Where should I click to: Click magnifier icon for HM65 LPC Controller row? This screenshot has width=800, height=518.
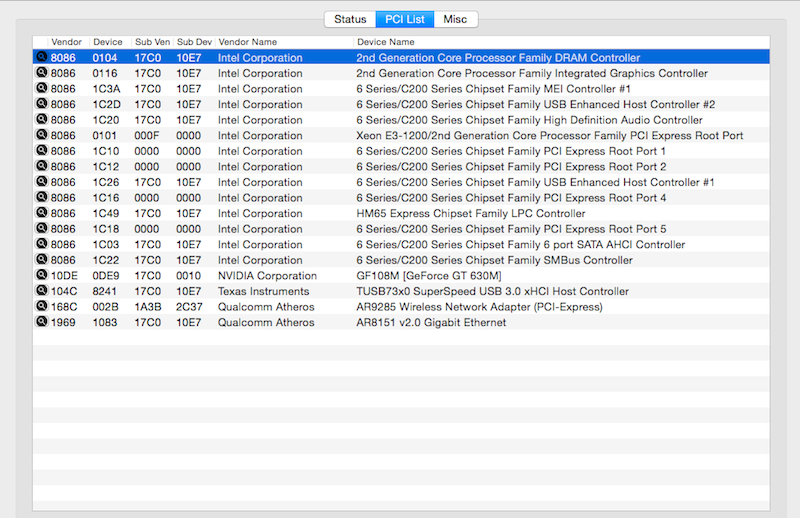[41, 213]
